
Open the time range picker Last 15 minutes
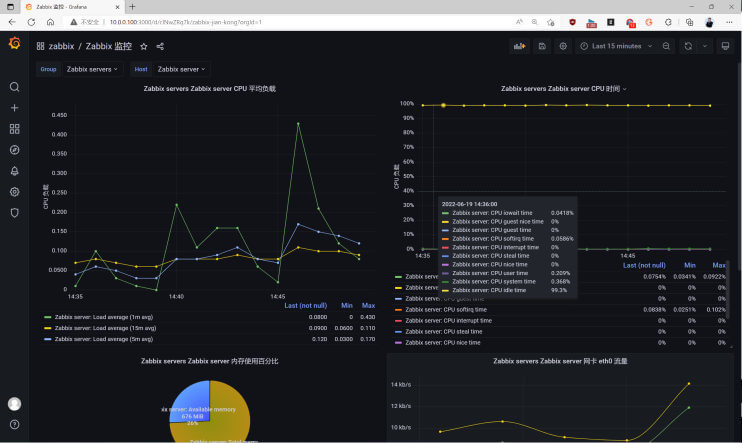tap(617, 46)
